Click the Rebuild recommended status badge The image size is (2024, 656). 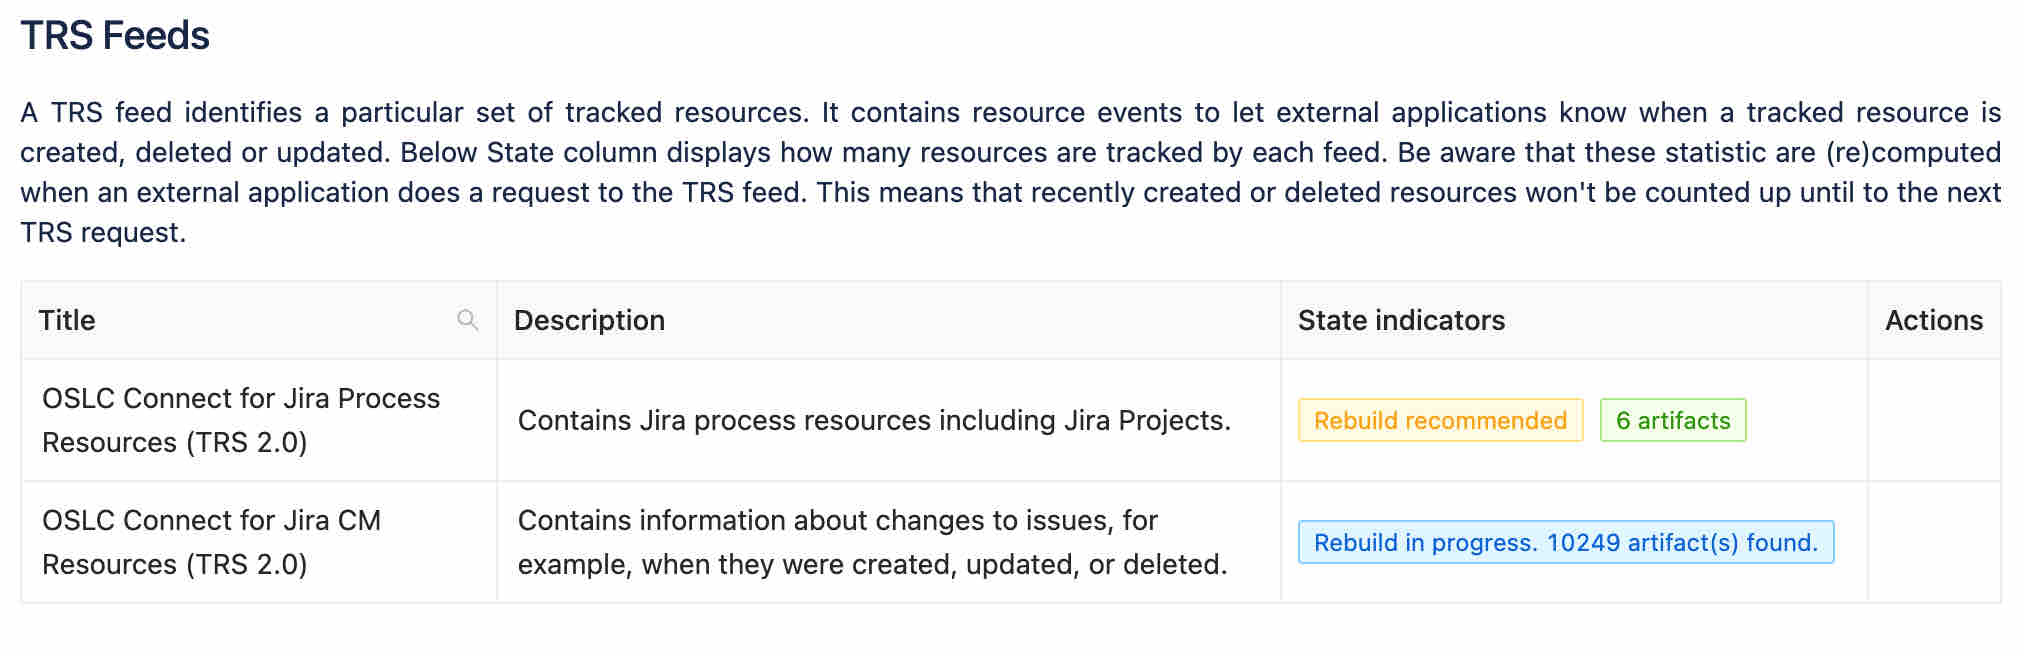point(1440,420)
